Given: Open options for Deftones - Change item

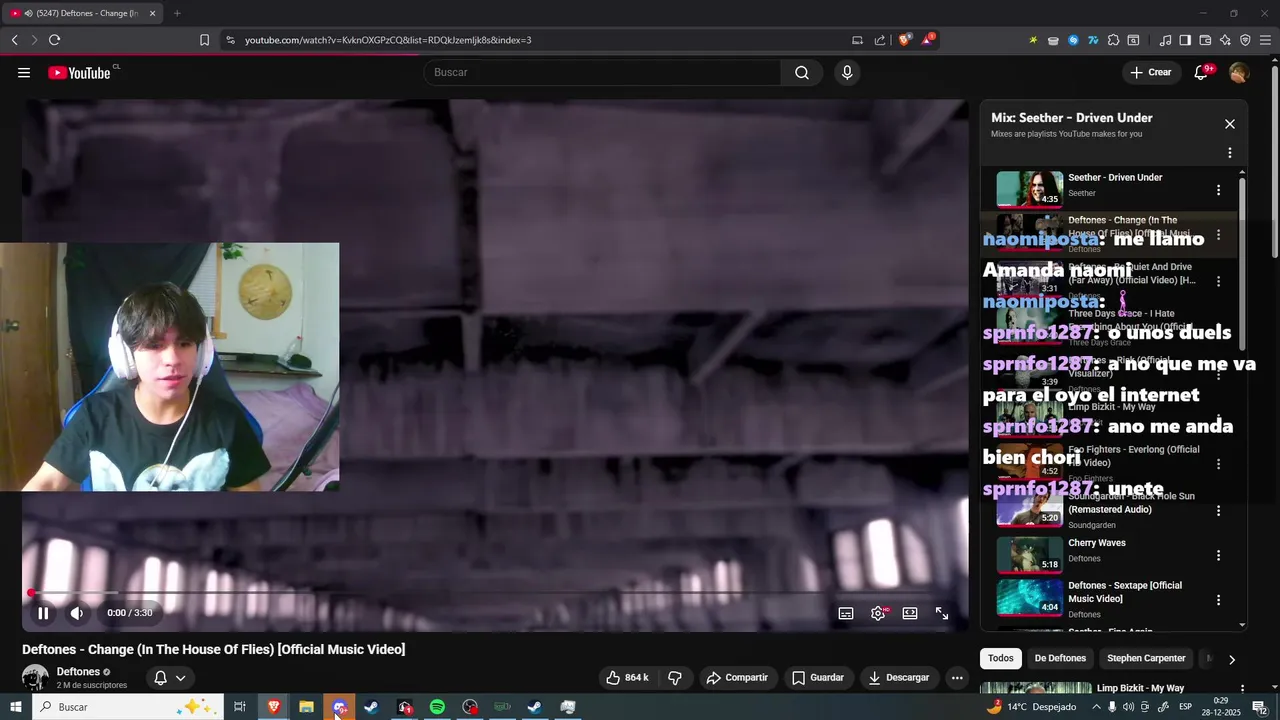Looking at the screenshot, I should click(x=1218, y=235).
